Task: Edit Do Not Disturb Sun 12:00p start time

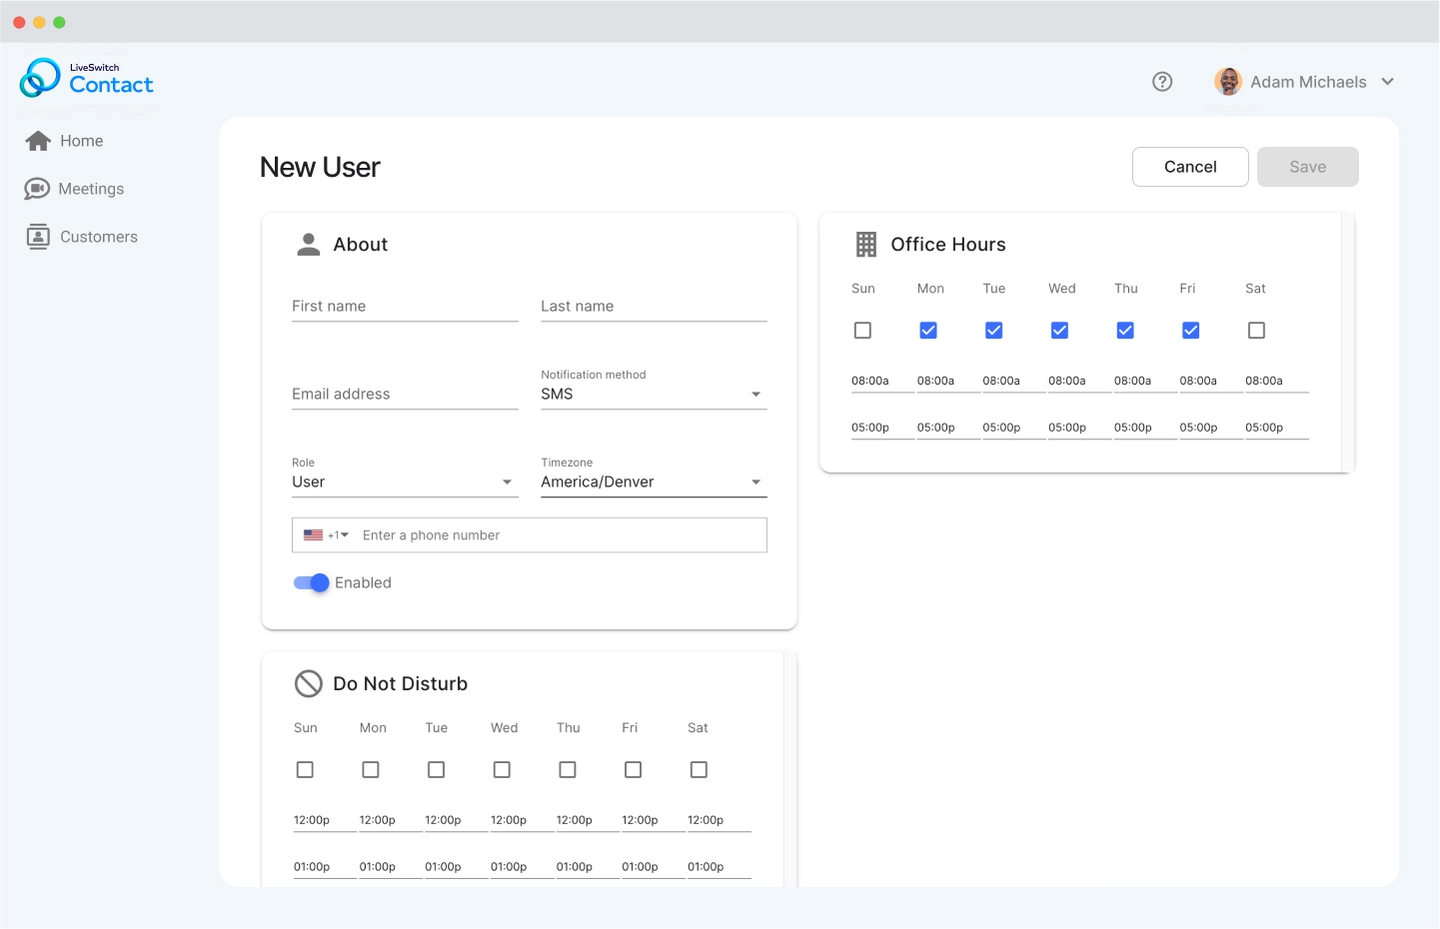Action: coord(324,820)
